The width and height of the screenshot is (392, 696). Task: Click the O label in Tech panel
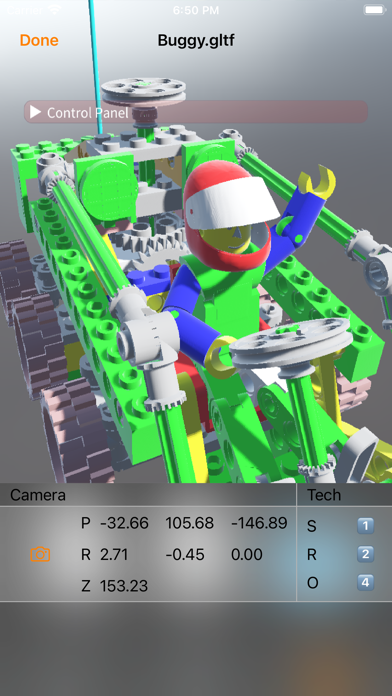[313, 583]
